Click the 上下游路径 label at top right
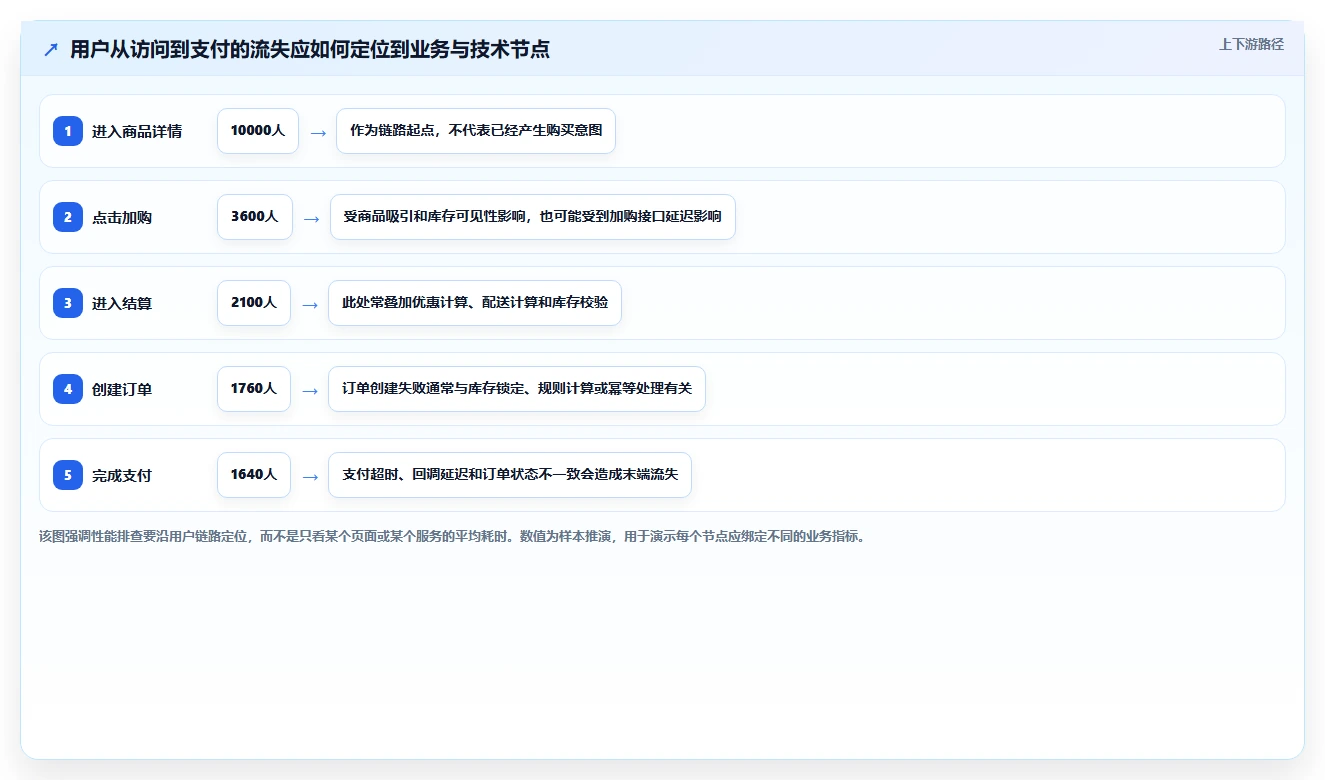Image resolution: width=1325 pixels, height=780 pixels. (1251, 45)
